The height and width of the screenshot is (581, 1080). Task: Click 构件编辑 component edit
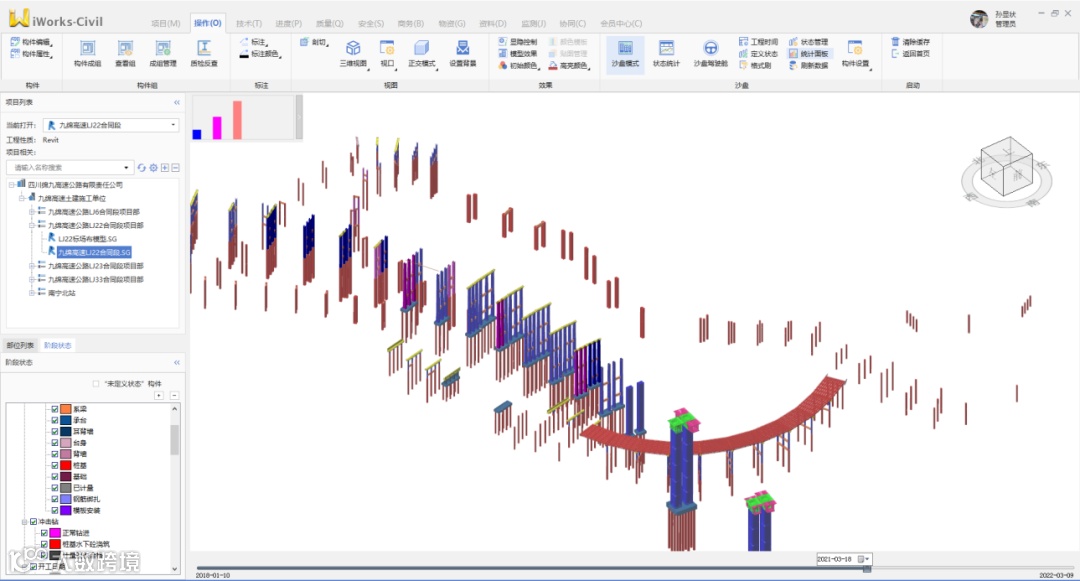(32, 42)
